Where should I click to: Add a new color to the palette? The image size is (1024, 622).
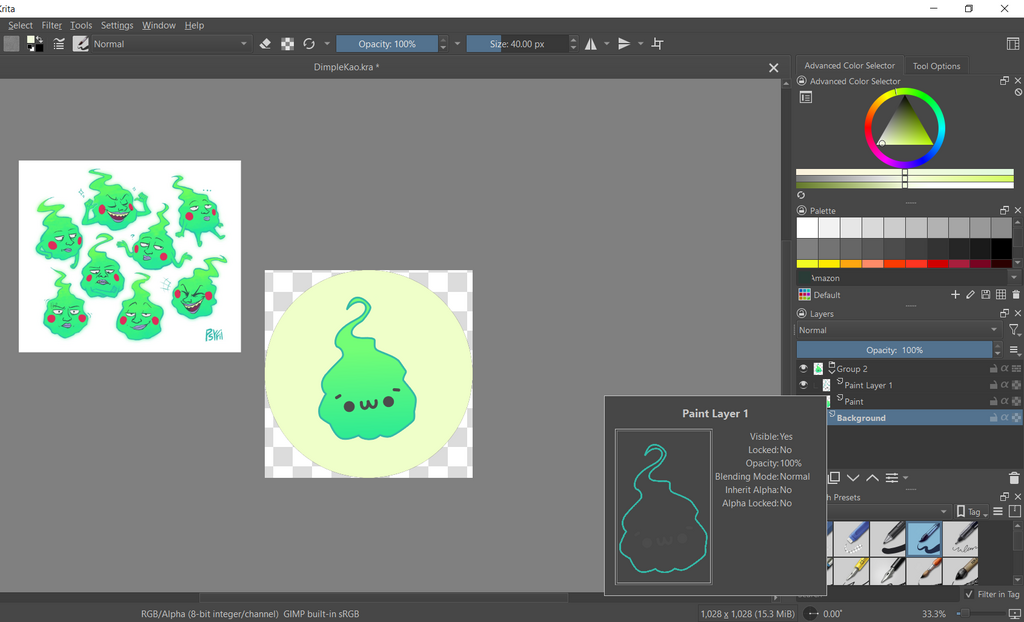click(955, 295)
